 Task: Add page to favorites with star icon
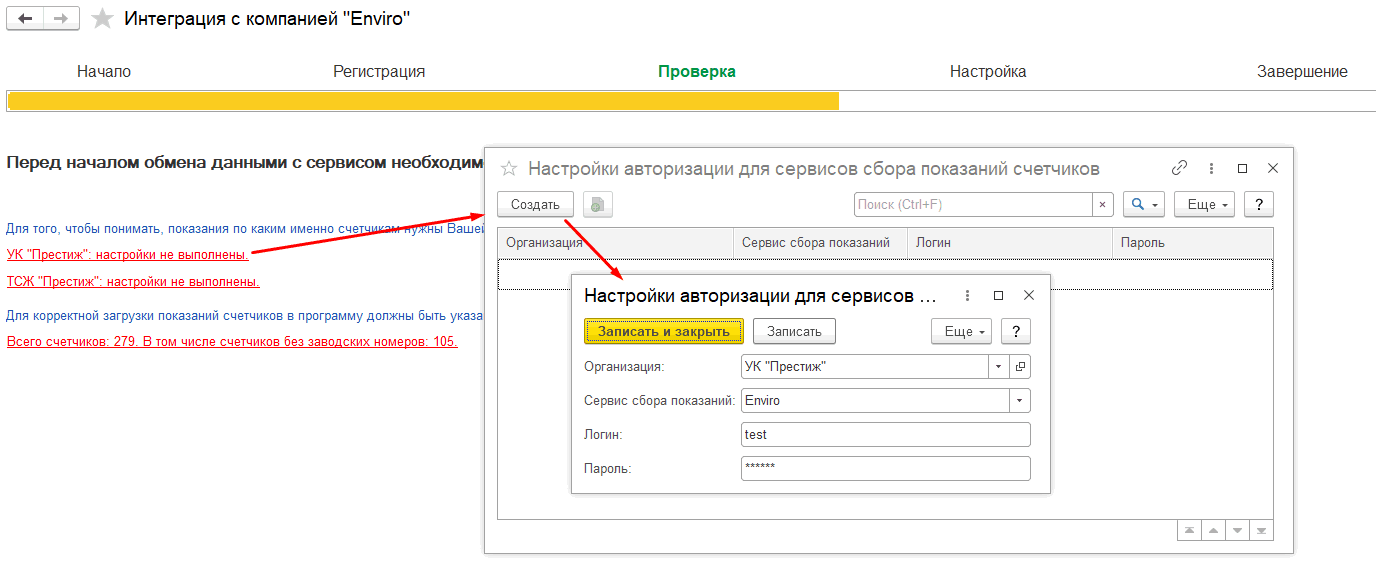point(102,19)
